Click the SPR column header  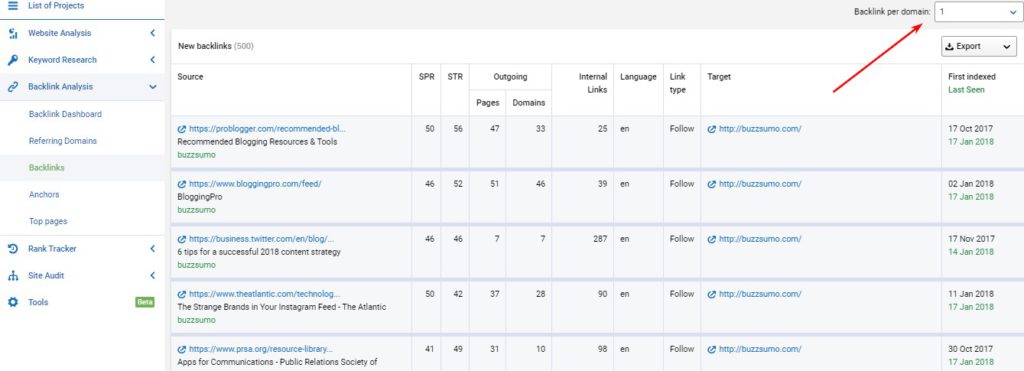pyautogui.click(x=426, y=77)
